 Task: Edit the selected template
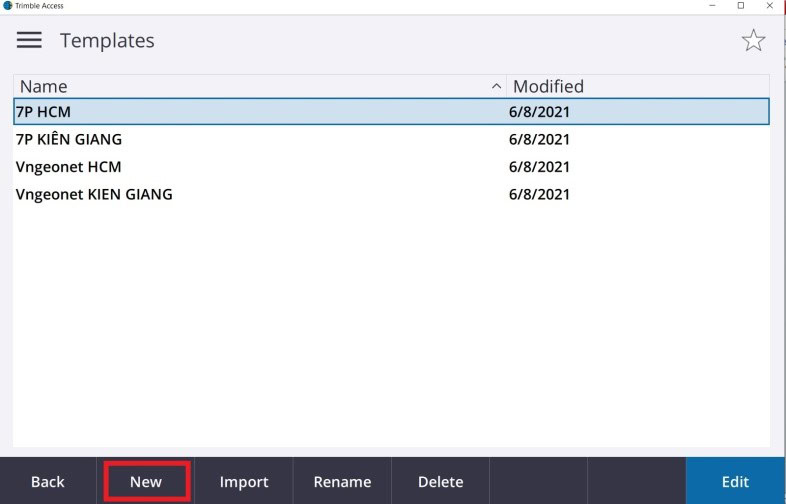click(x=735, y=481)
